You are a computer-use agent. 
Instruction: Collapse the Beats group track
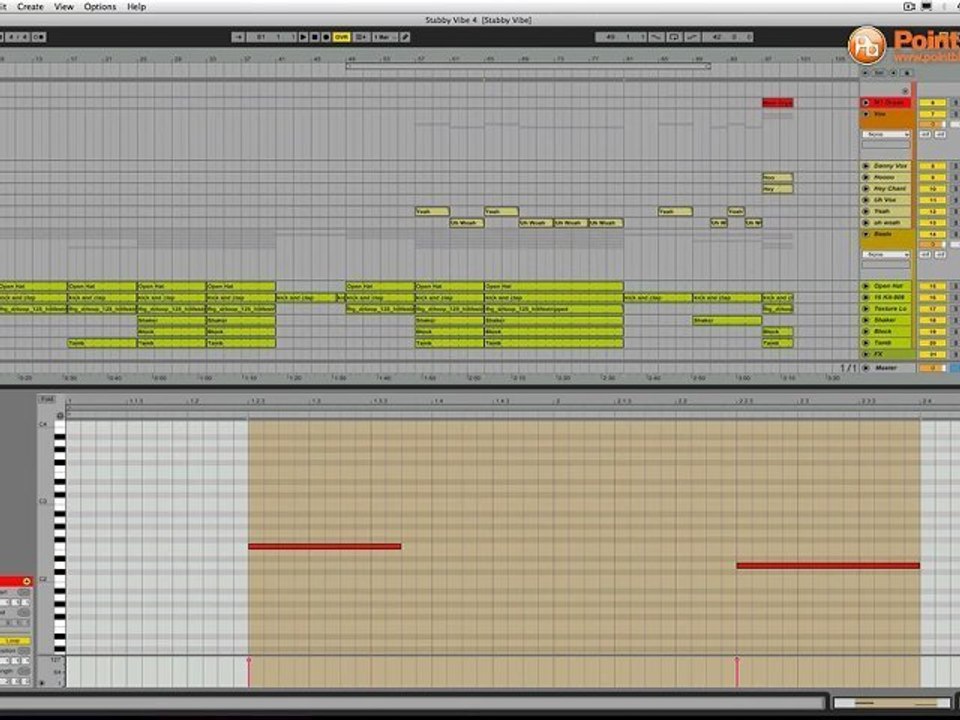(x=866, y=234)
